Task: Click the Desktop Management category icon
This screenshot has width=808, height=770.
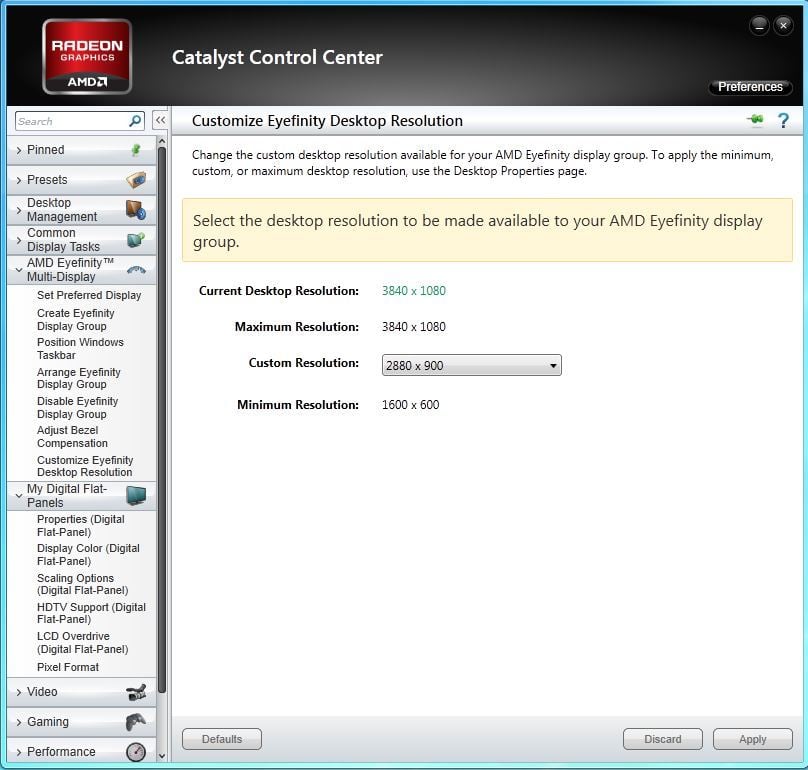Action: [x=136, y=210]
